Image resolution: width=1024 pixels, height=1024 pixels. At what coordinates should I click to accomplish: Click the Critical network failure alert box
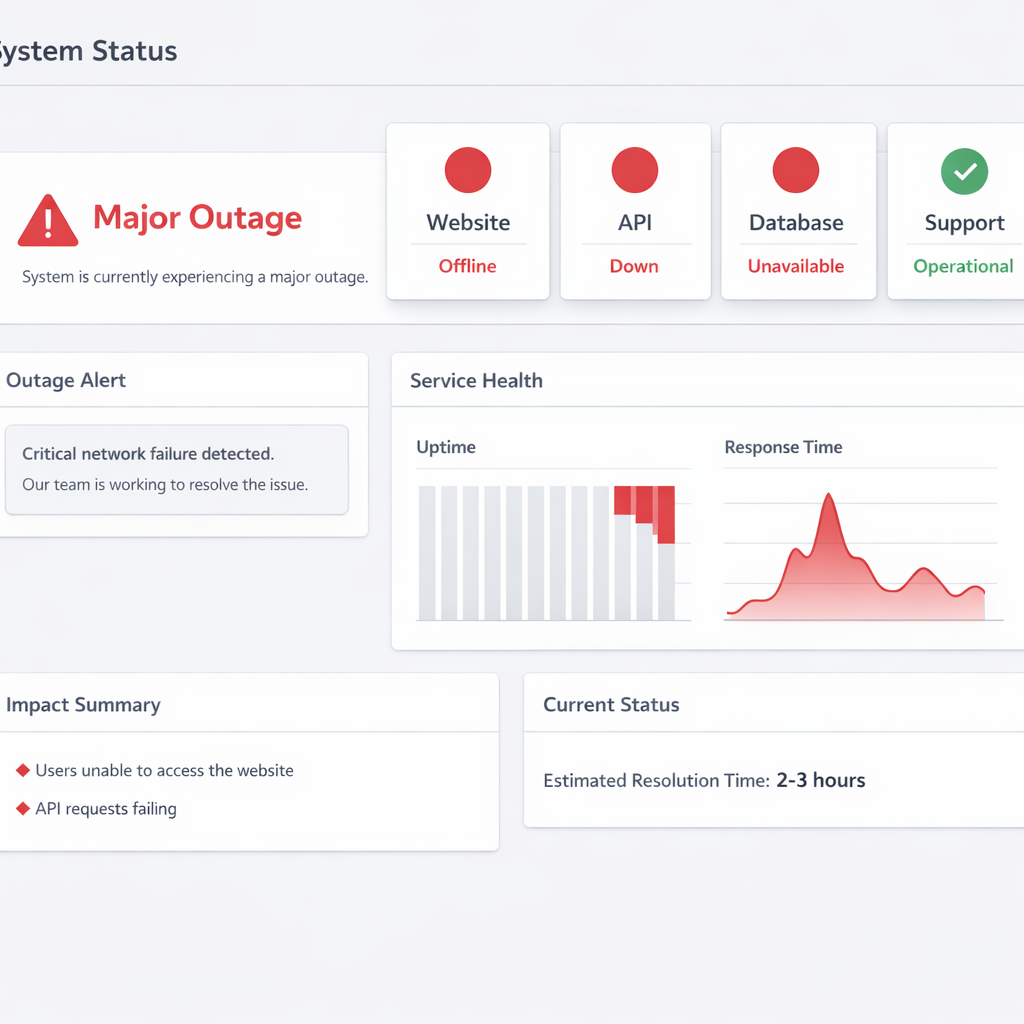point(176,469)
